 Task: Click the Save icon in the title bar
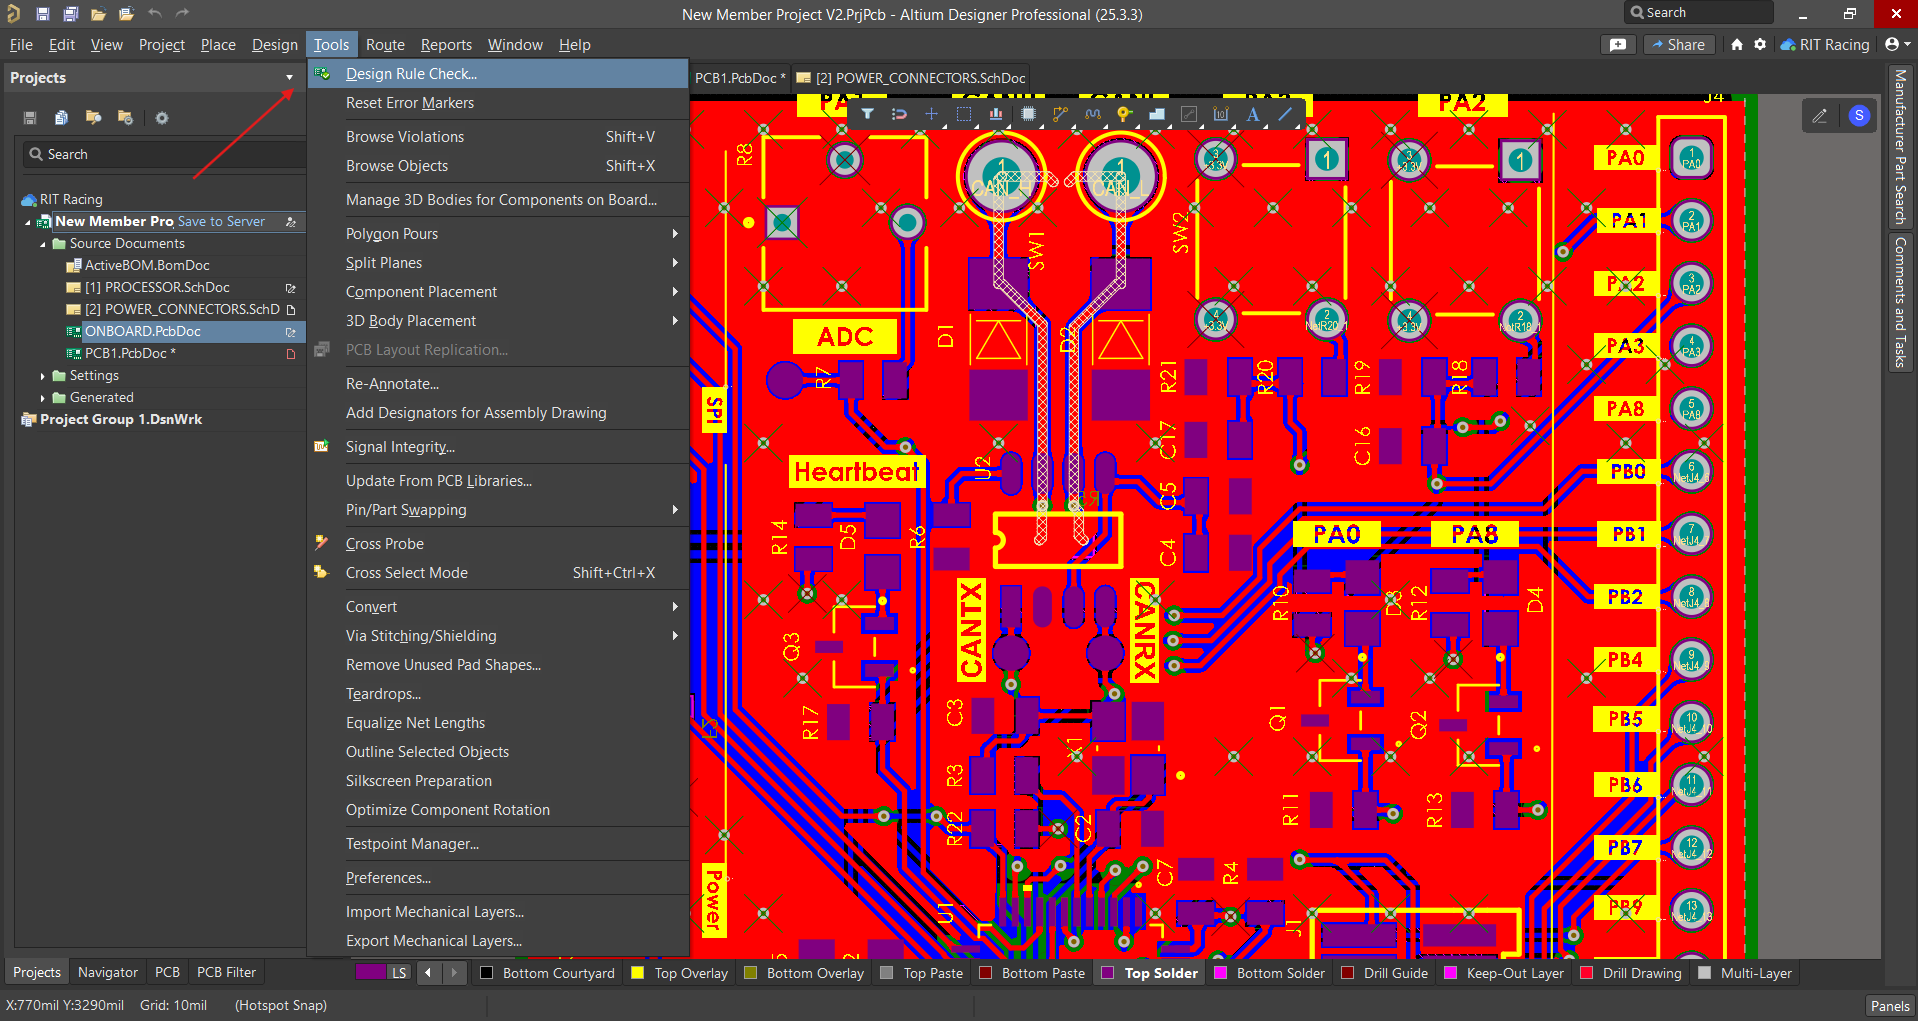tap(42, 14)
